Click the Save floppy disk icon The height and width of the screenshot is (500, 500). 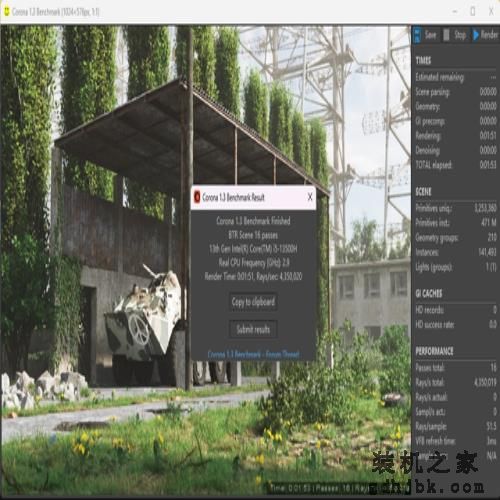[x=417, y=35]
